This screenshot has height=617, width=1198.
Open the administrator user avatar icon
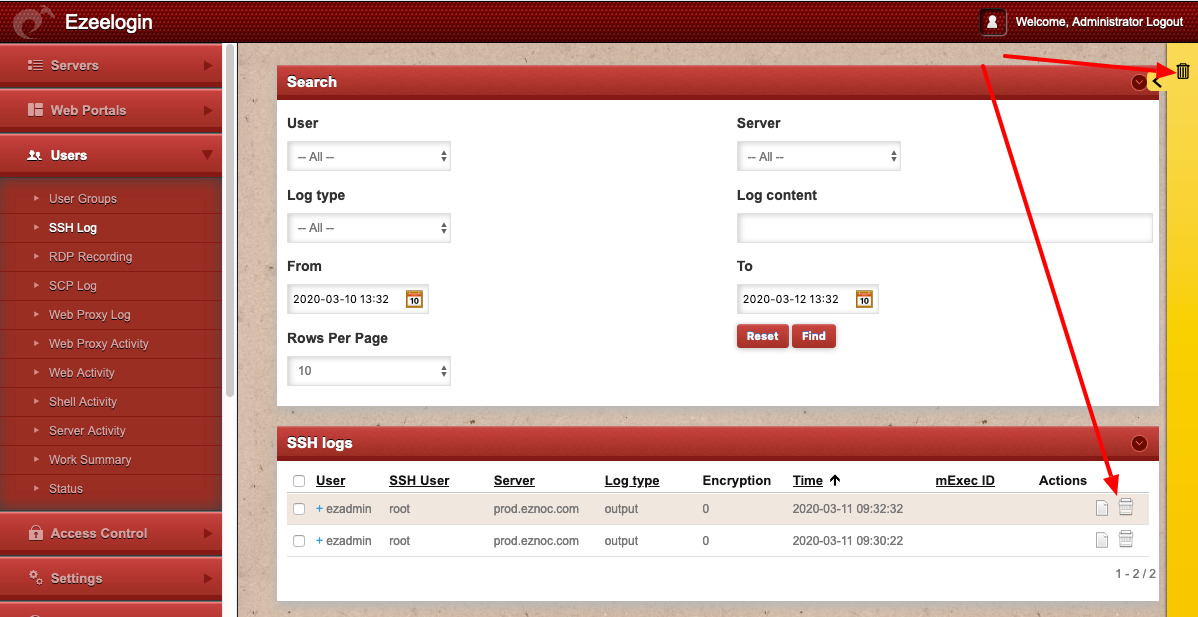pos(992,22)
